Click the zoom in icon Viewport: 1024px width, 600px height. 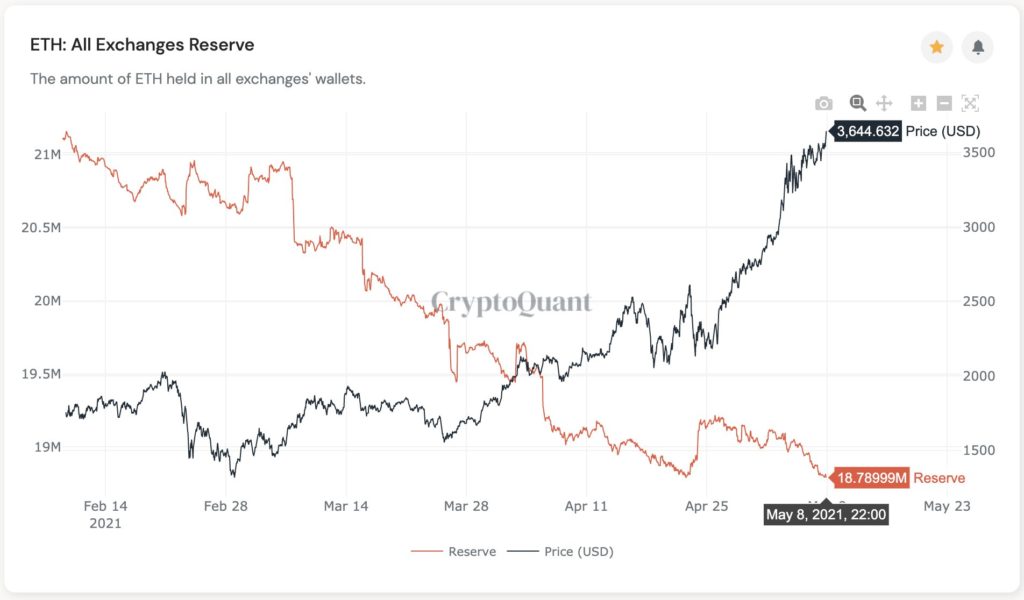click(917, 103)
